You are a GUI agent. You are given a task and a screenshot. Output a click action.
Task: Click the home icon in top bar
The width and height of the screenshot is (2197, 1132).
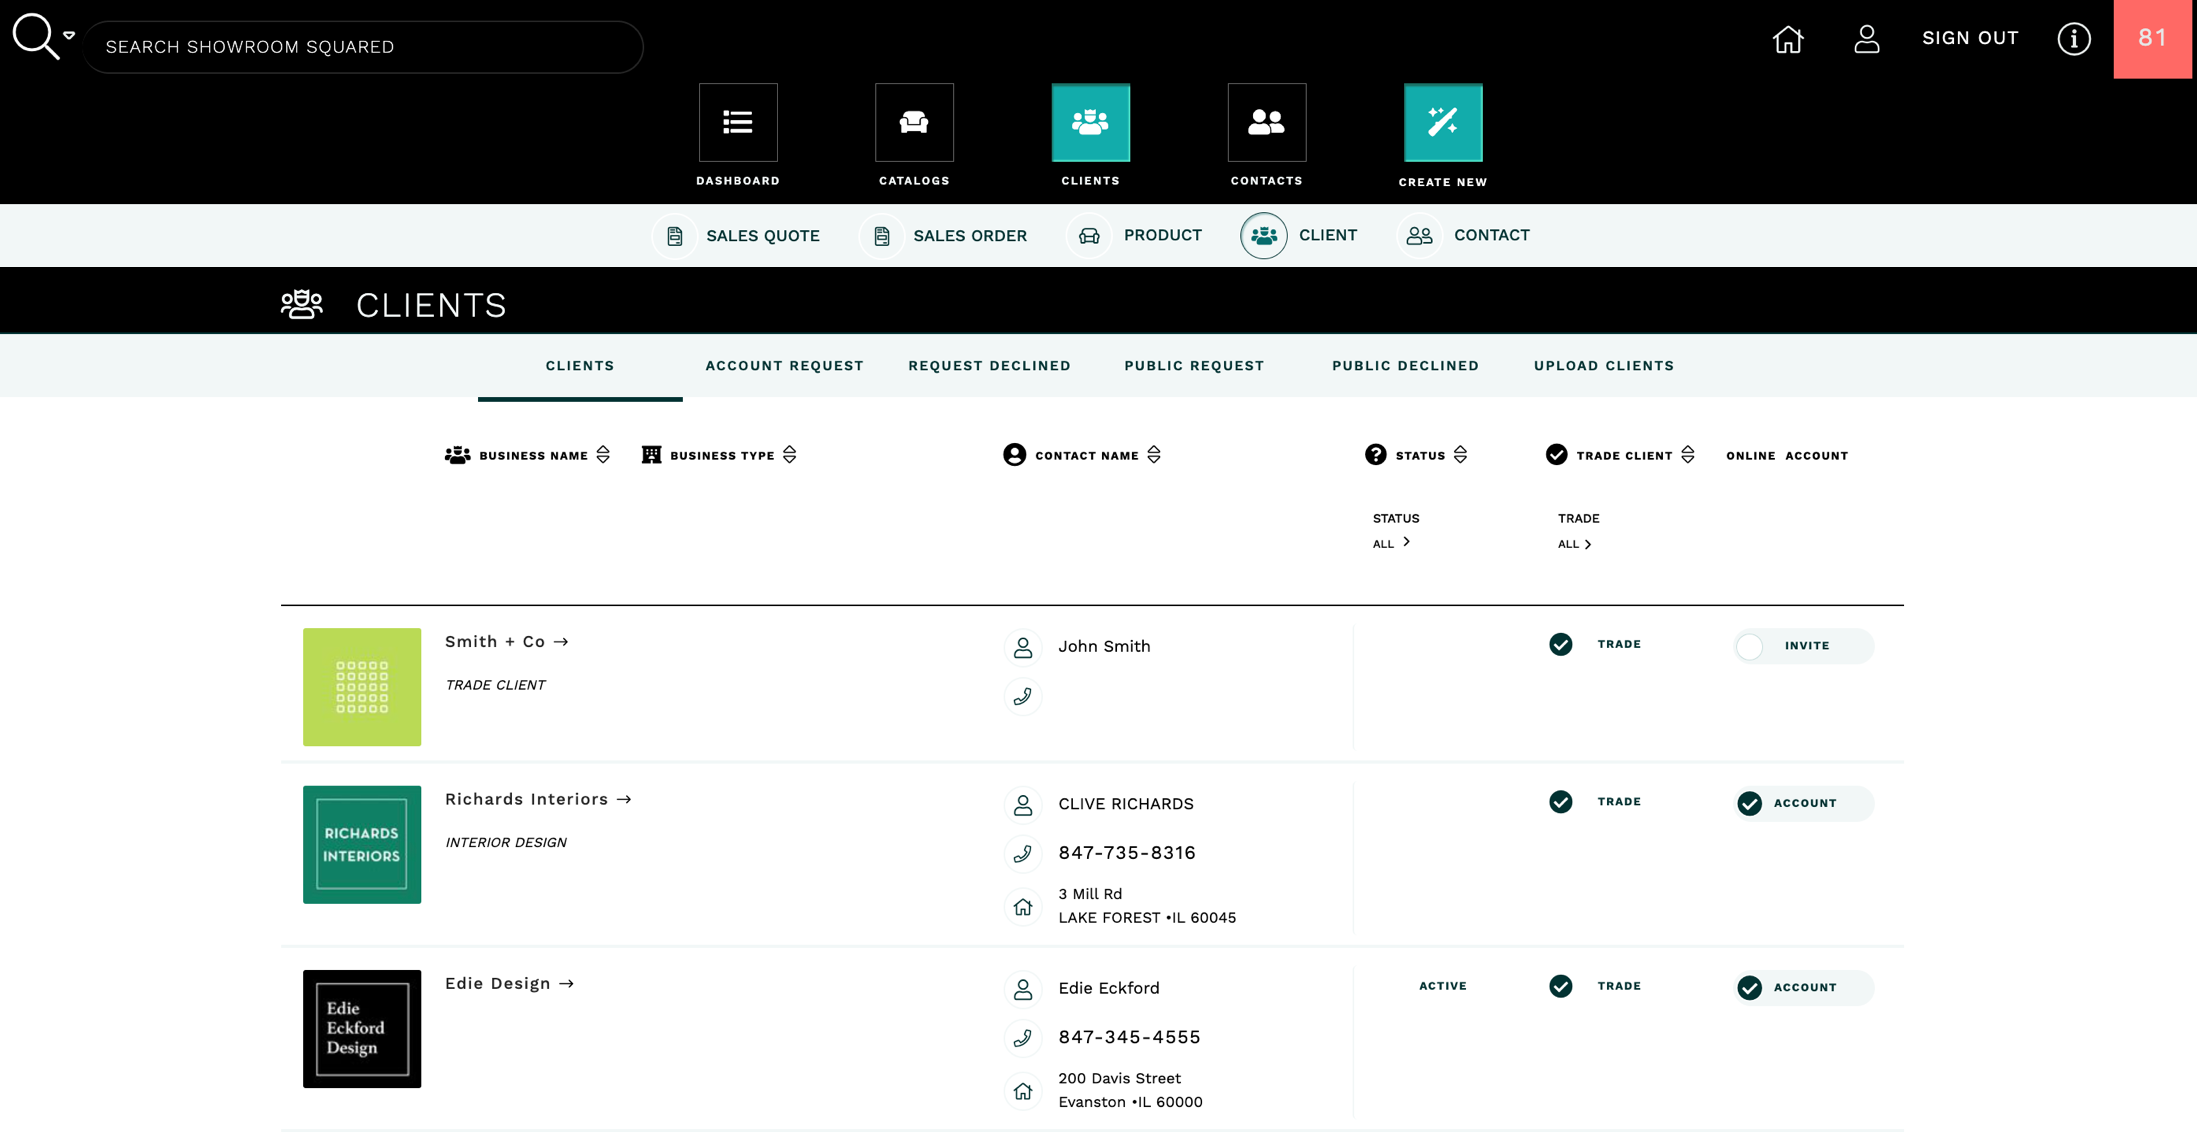pyautogui.click(x=1788, y=39)
